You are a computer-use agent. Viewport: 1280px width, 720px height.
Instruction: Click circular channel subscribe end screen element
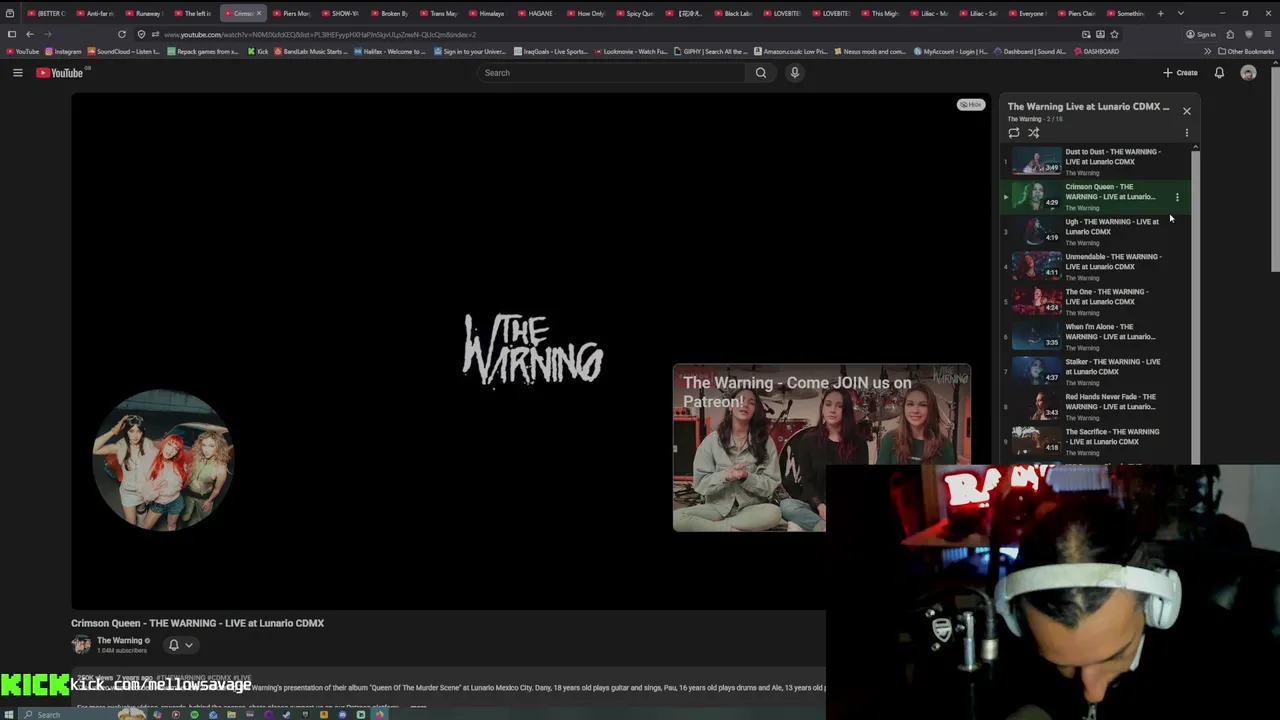tap(163, 460)
